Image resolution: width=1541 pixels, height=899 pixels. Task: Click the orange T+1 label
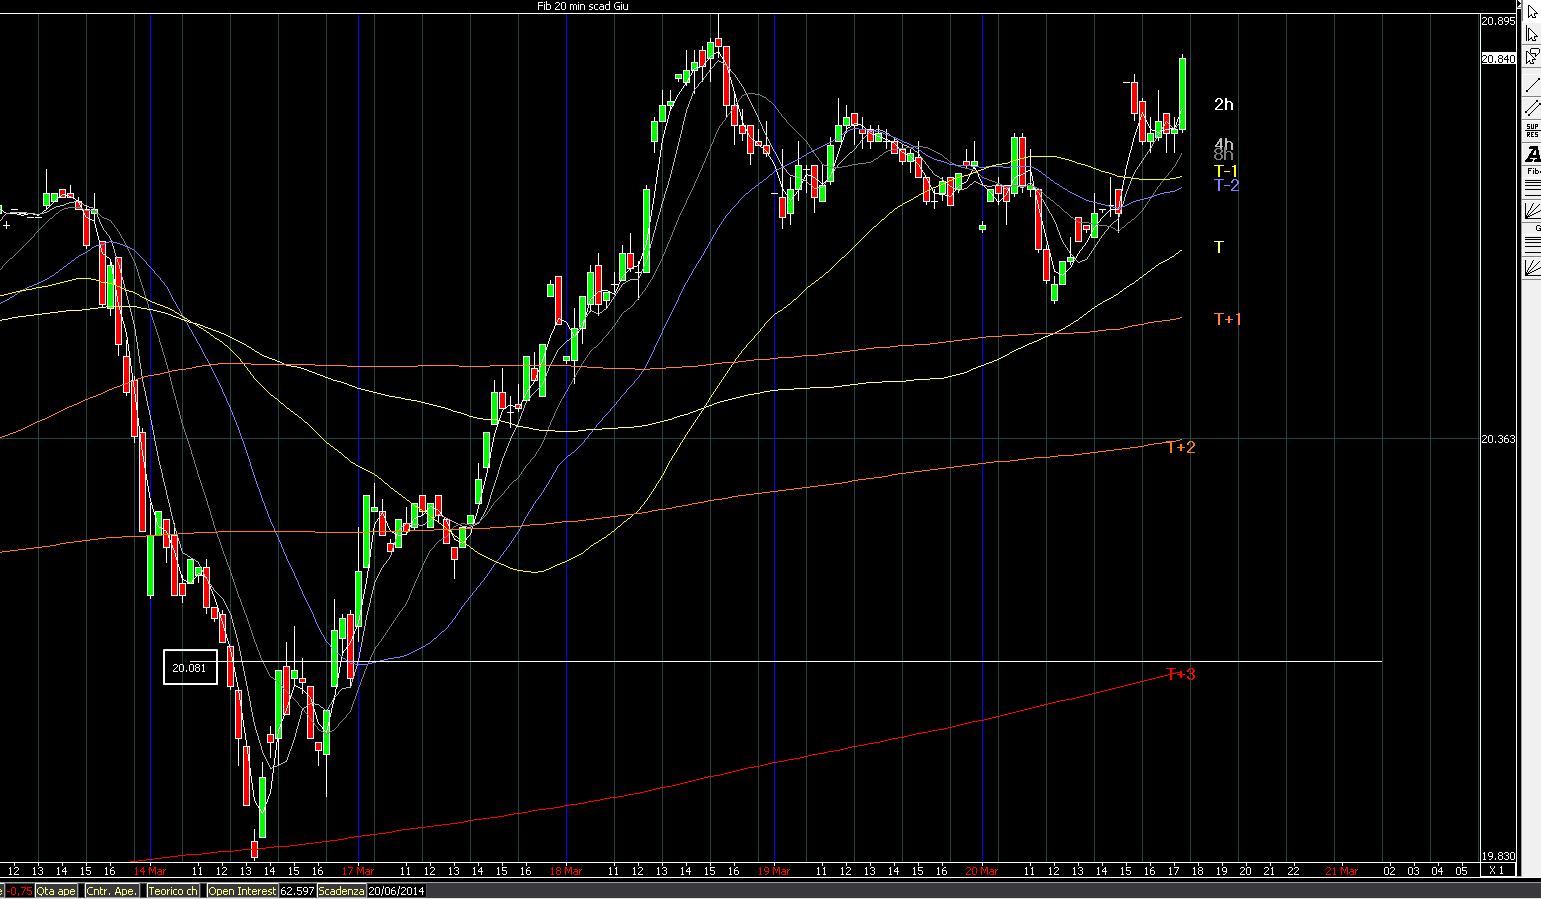click(x=1227, y=319)
